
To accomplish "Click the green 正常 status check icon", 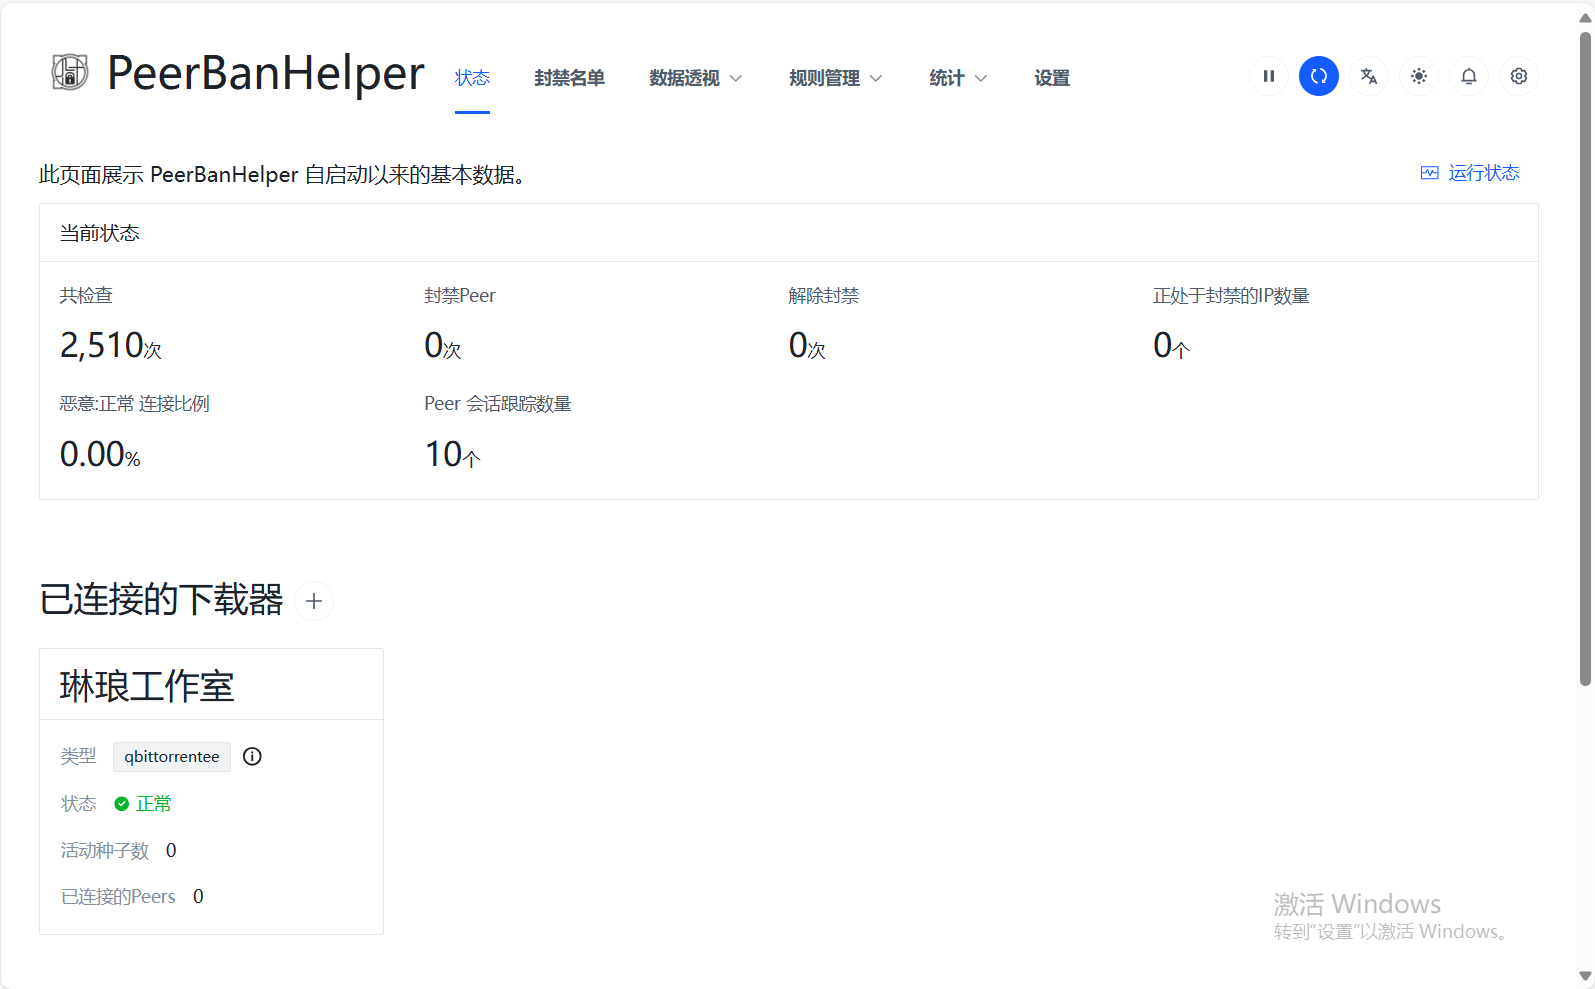I will pos(122,804).
